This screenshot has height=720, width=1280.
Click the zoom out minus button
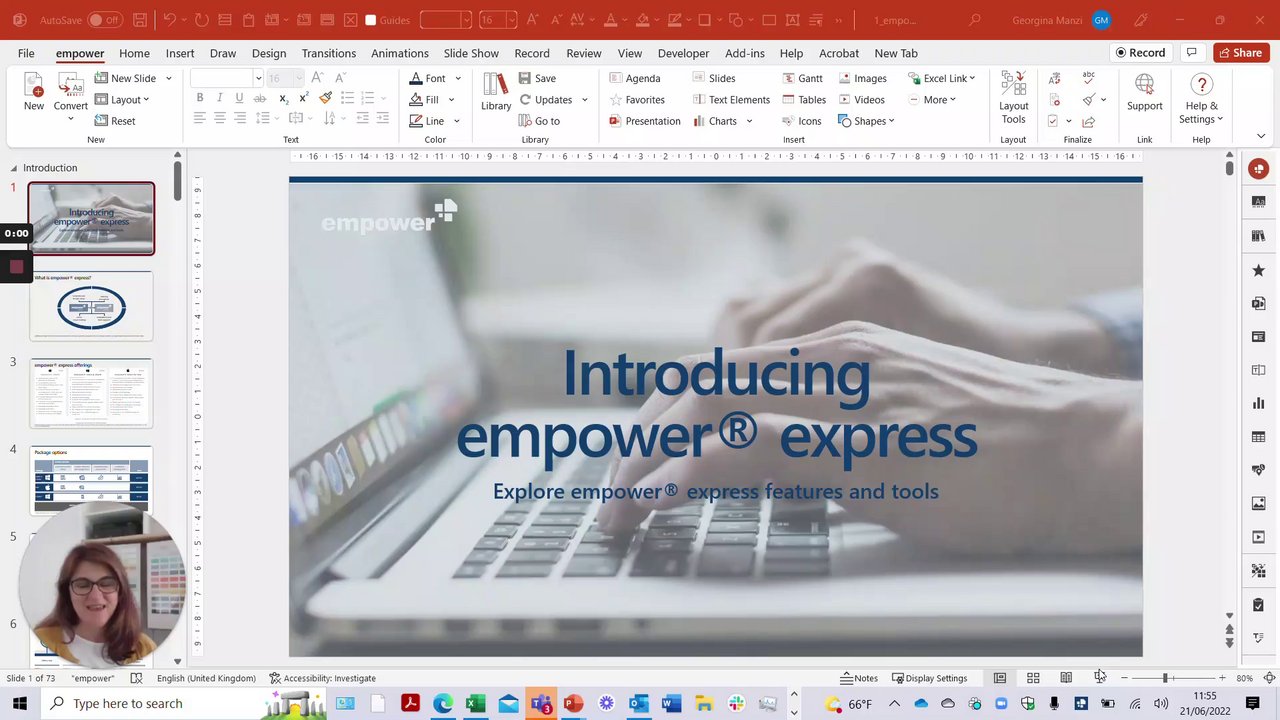[x=1124, y=678]
